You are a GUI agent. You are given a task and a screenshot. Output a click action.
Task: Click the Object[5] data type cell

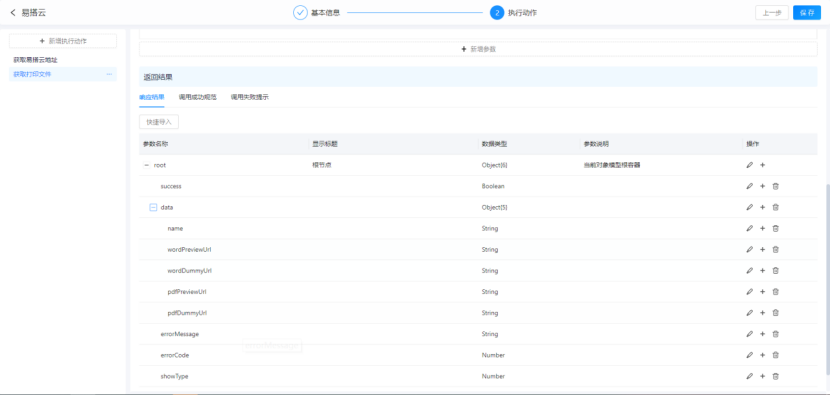(x=494, y=208)
